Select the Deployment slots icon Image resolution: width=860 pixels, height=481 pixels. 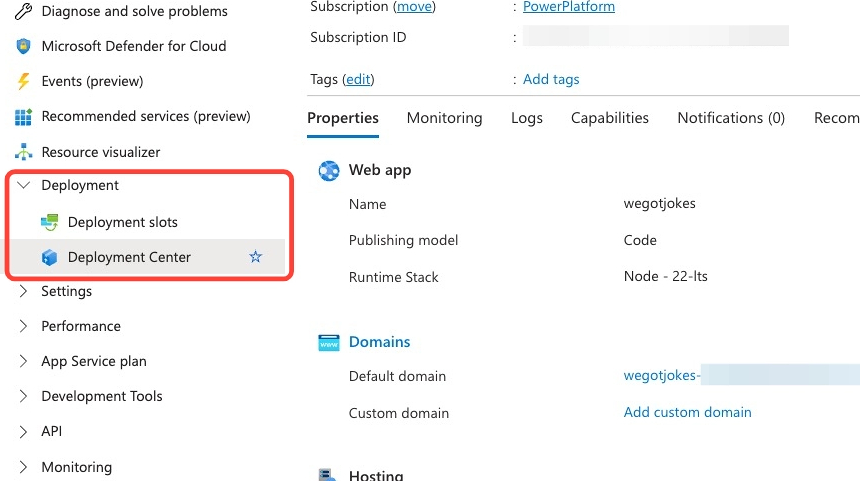[x=50, y=222]
